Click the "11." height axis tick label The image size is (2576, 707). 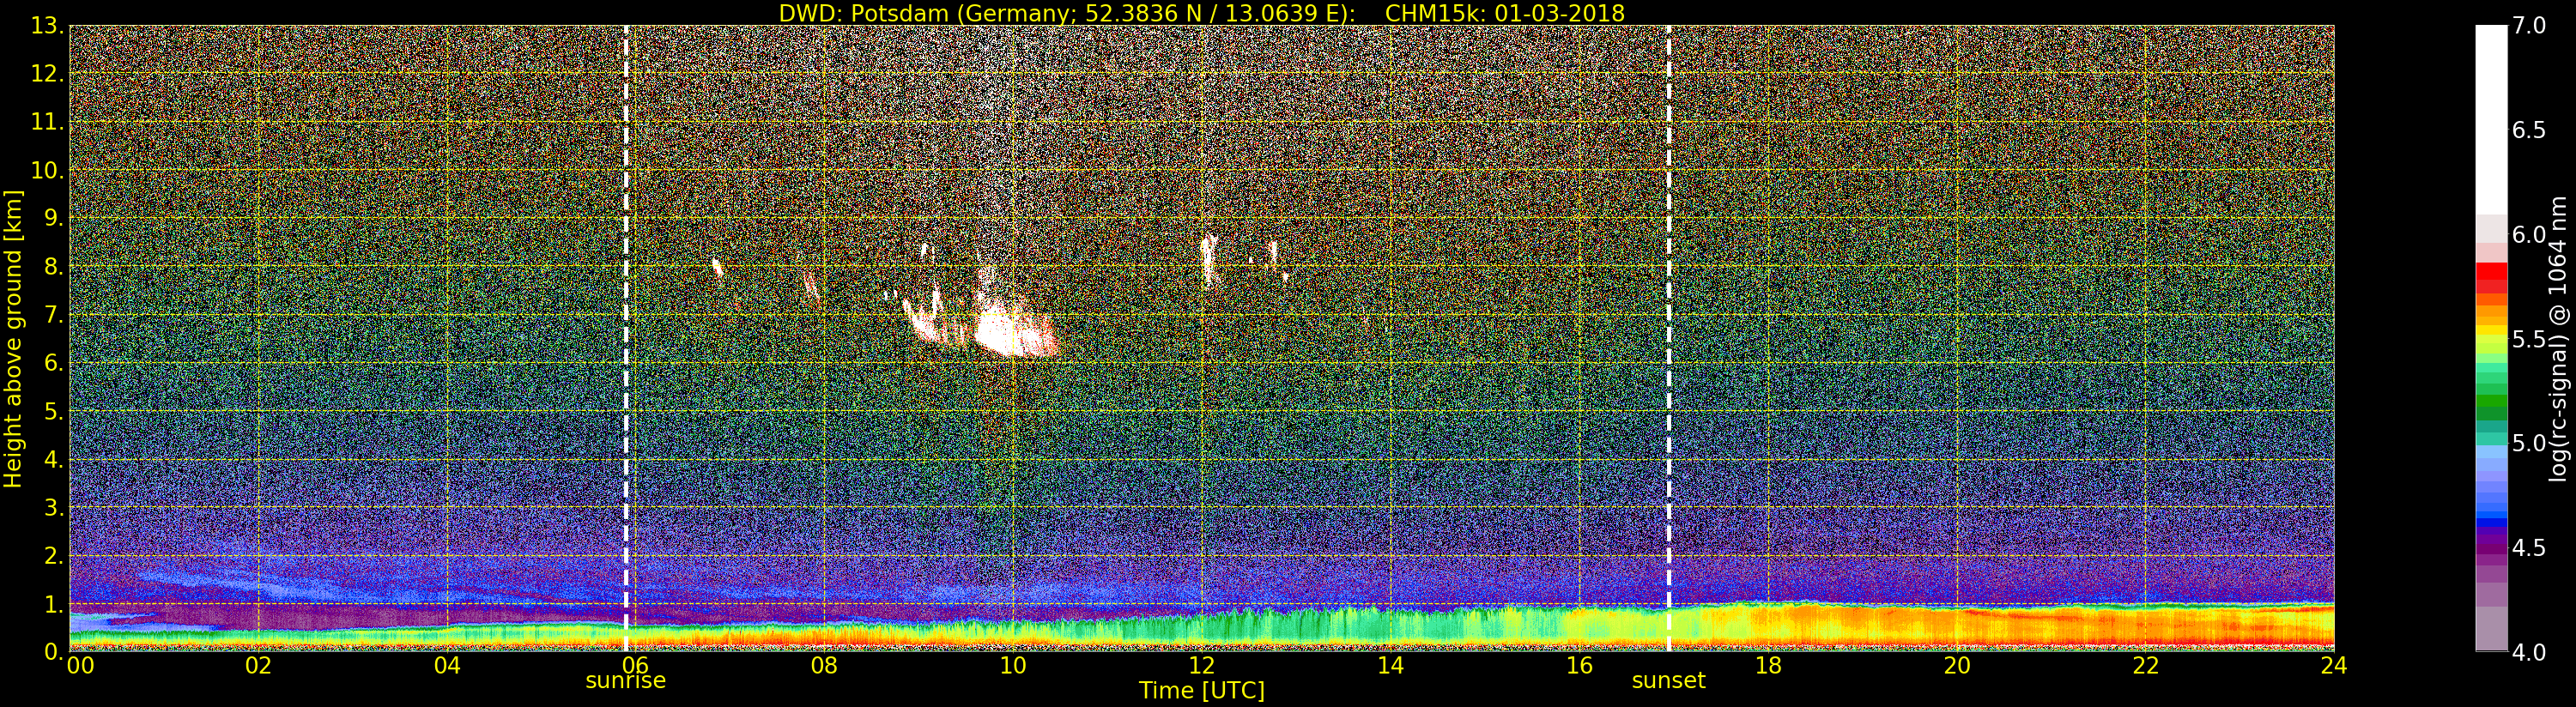coord(48,122)
